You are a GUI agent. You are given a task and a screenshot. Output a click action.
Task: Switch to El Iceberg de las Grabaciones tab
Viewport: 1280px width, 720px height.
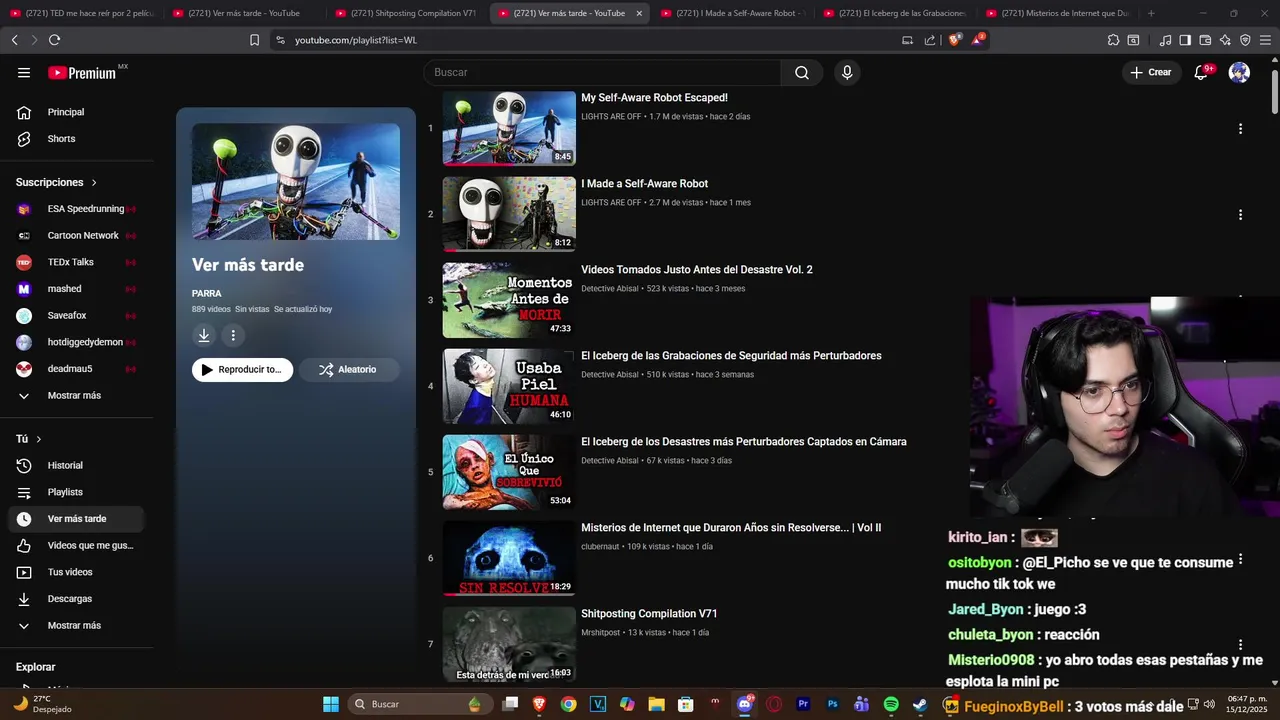coord(895,13)
